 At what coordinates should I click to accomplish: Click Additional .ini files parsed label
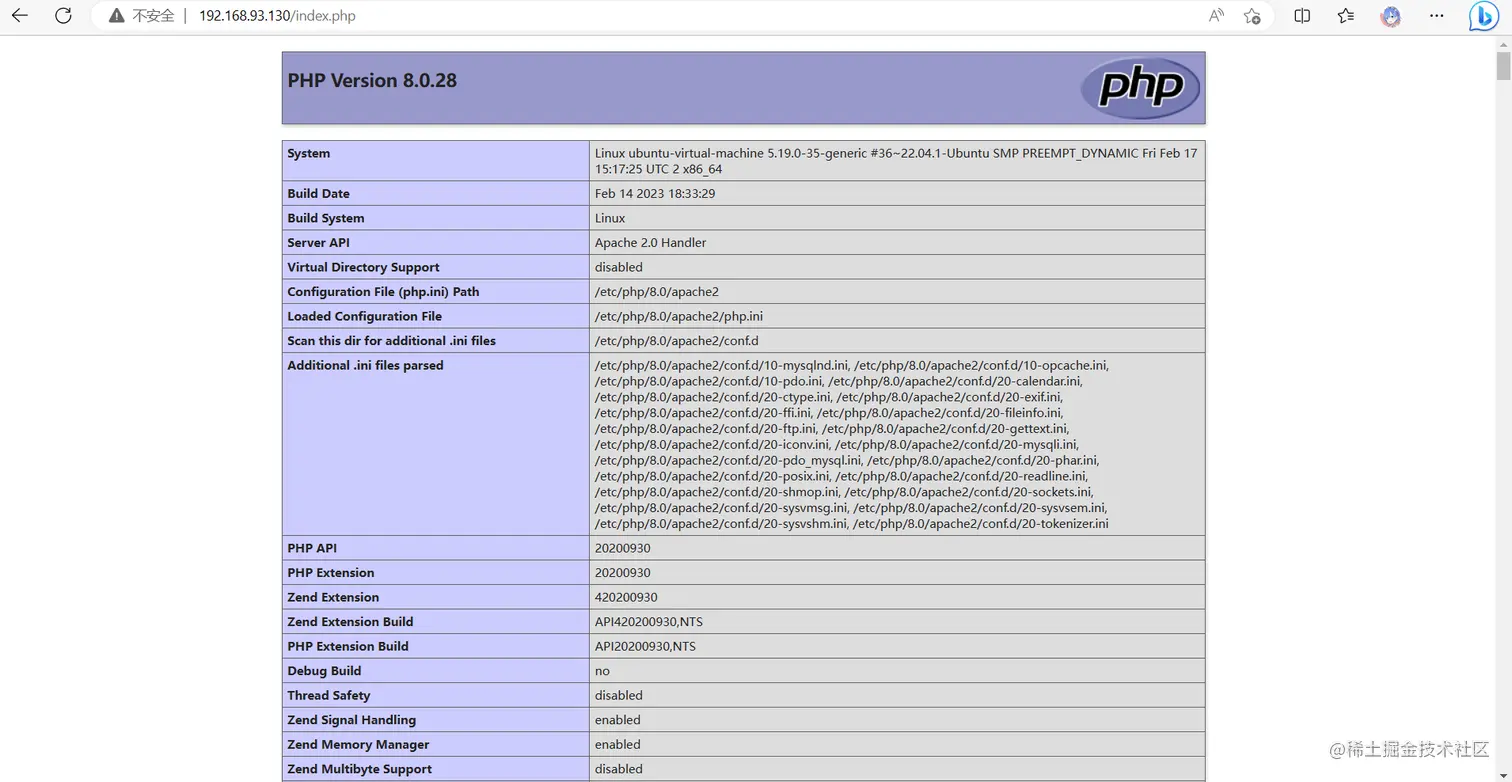click(365, 365)
